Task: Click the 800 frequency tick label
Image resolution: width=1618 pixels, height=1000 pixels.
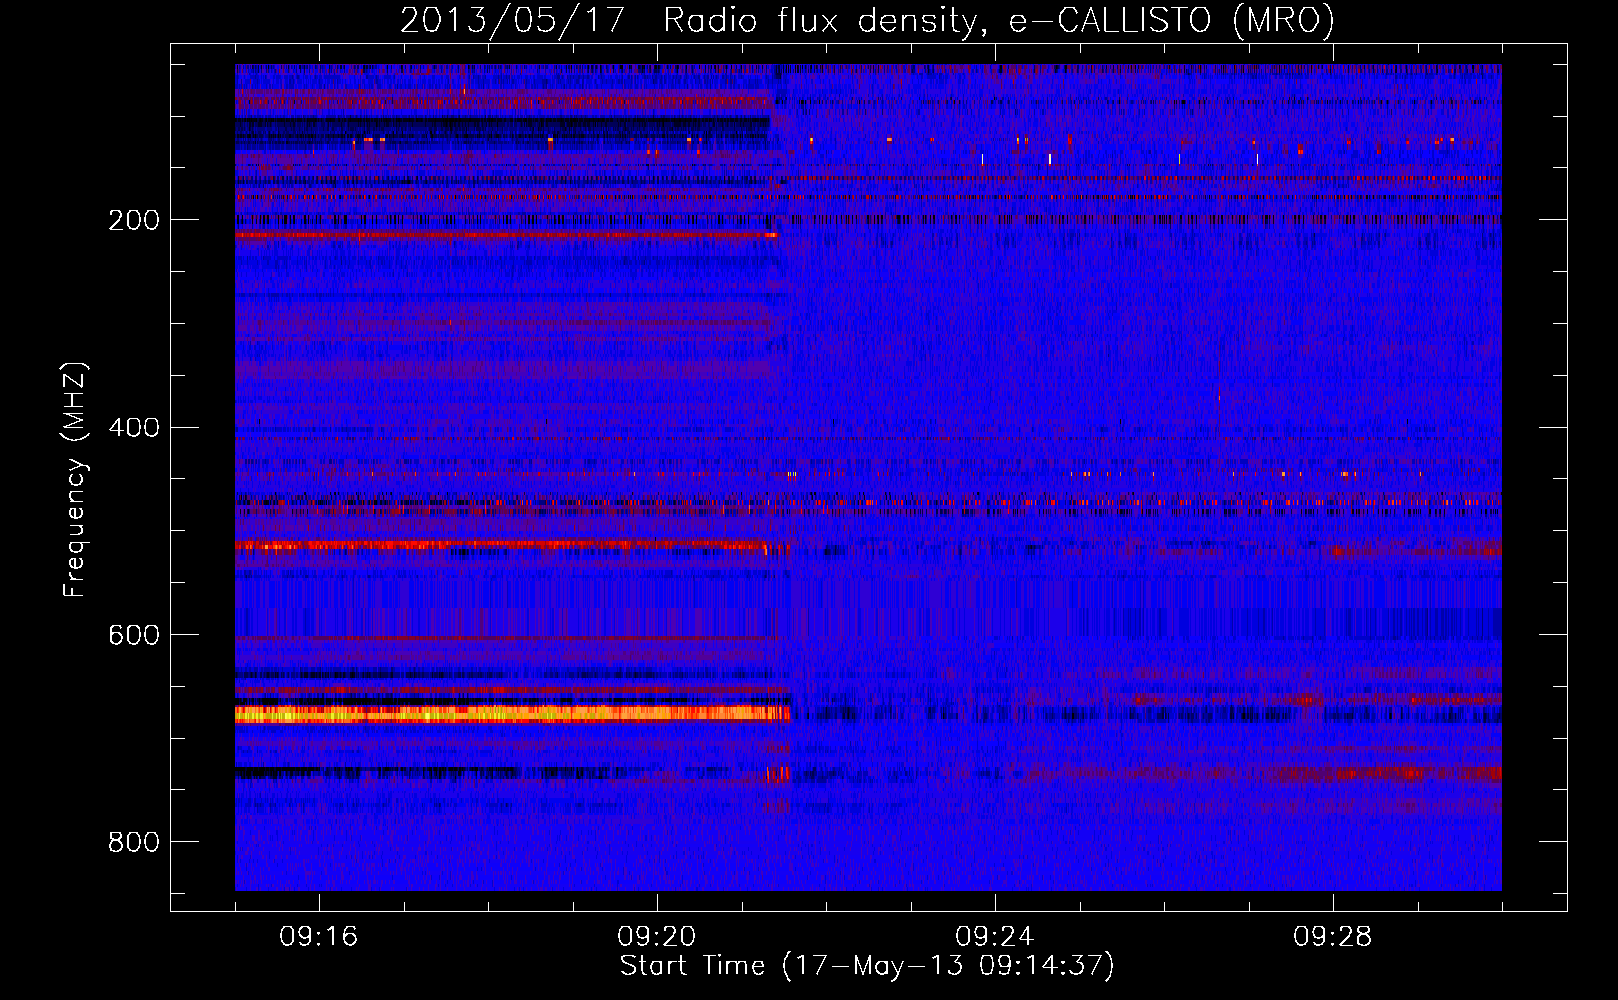Action: pos(134,842)
